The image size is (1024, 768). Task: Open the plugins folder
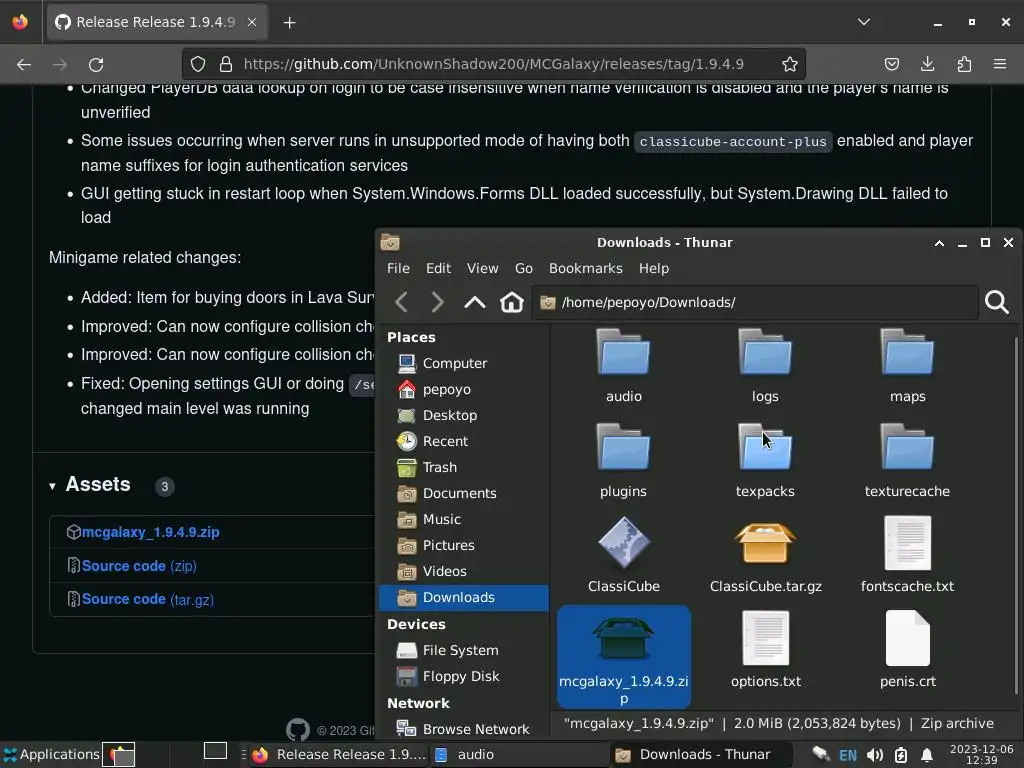624,461
